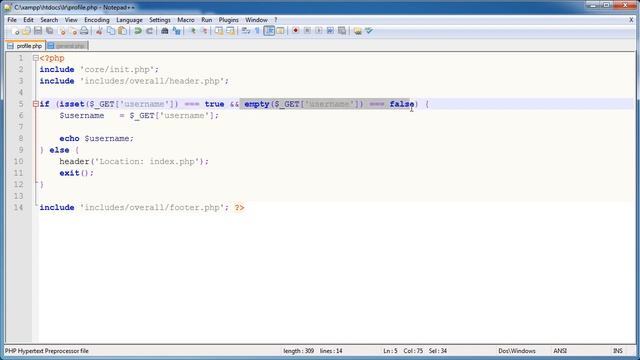
Task: Click the Open file toolbar icon
Action: pyautogui.click(x=26, y=31)
